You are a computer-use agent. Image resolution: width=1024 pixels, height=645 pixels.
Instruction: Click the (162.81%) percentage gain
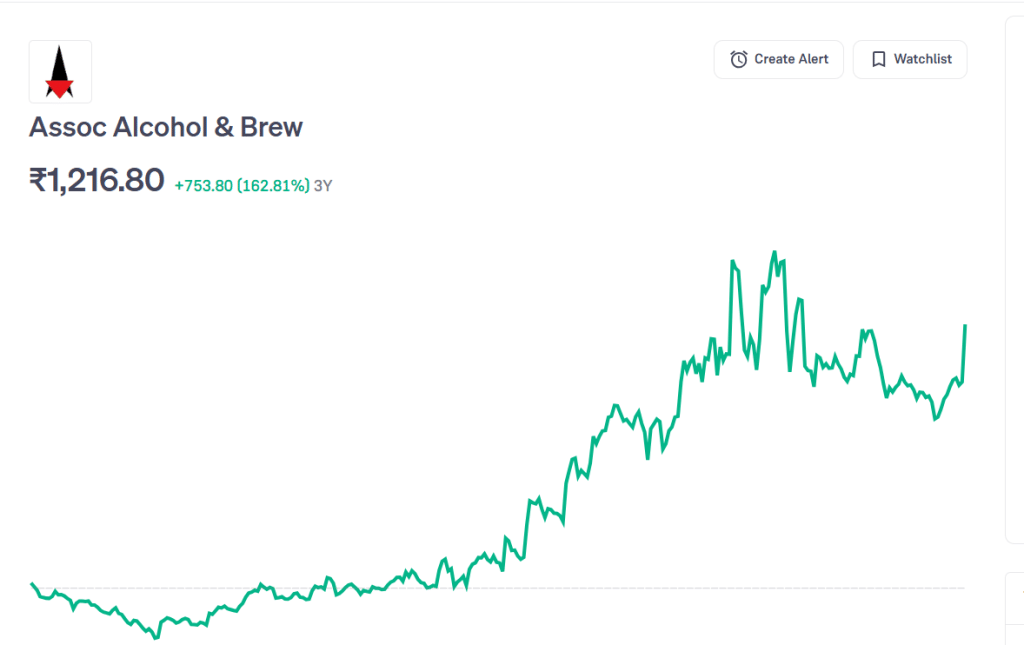coord(273,185)
